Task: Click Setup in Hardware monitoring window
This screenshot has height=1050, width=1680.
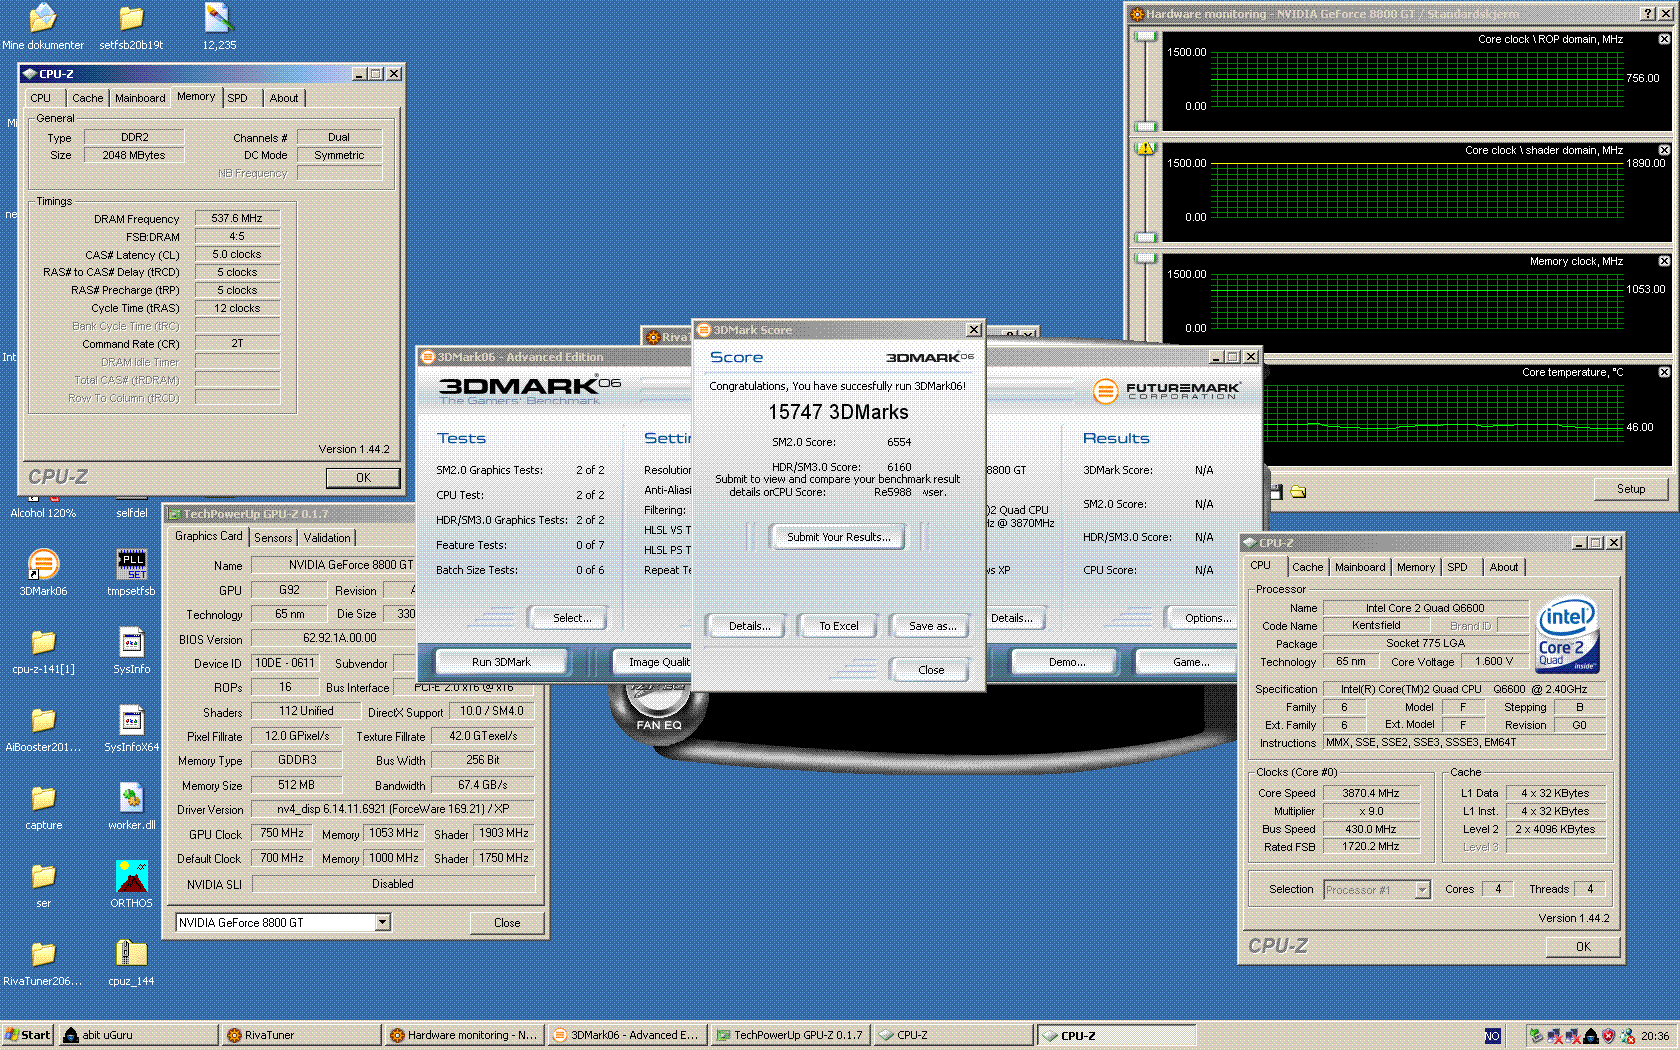Action: (x=1630, y=489)
